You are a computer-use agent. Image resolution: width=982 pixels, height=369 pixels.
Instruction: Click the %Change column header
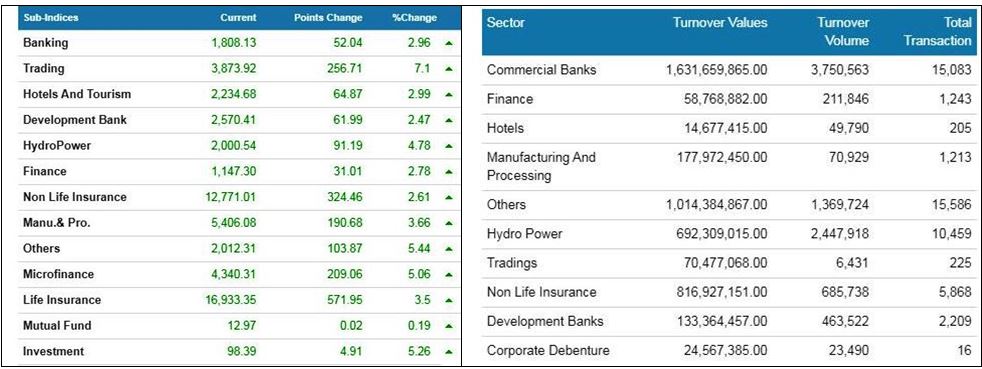415,18
